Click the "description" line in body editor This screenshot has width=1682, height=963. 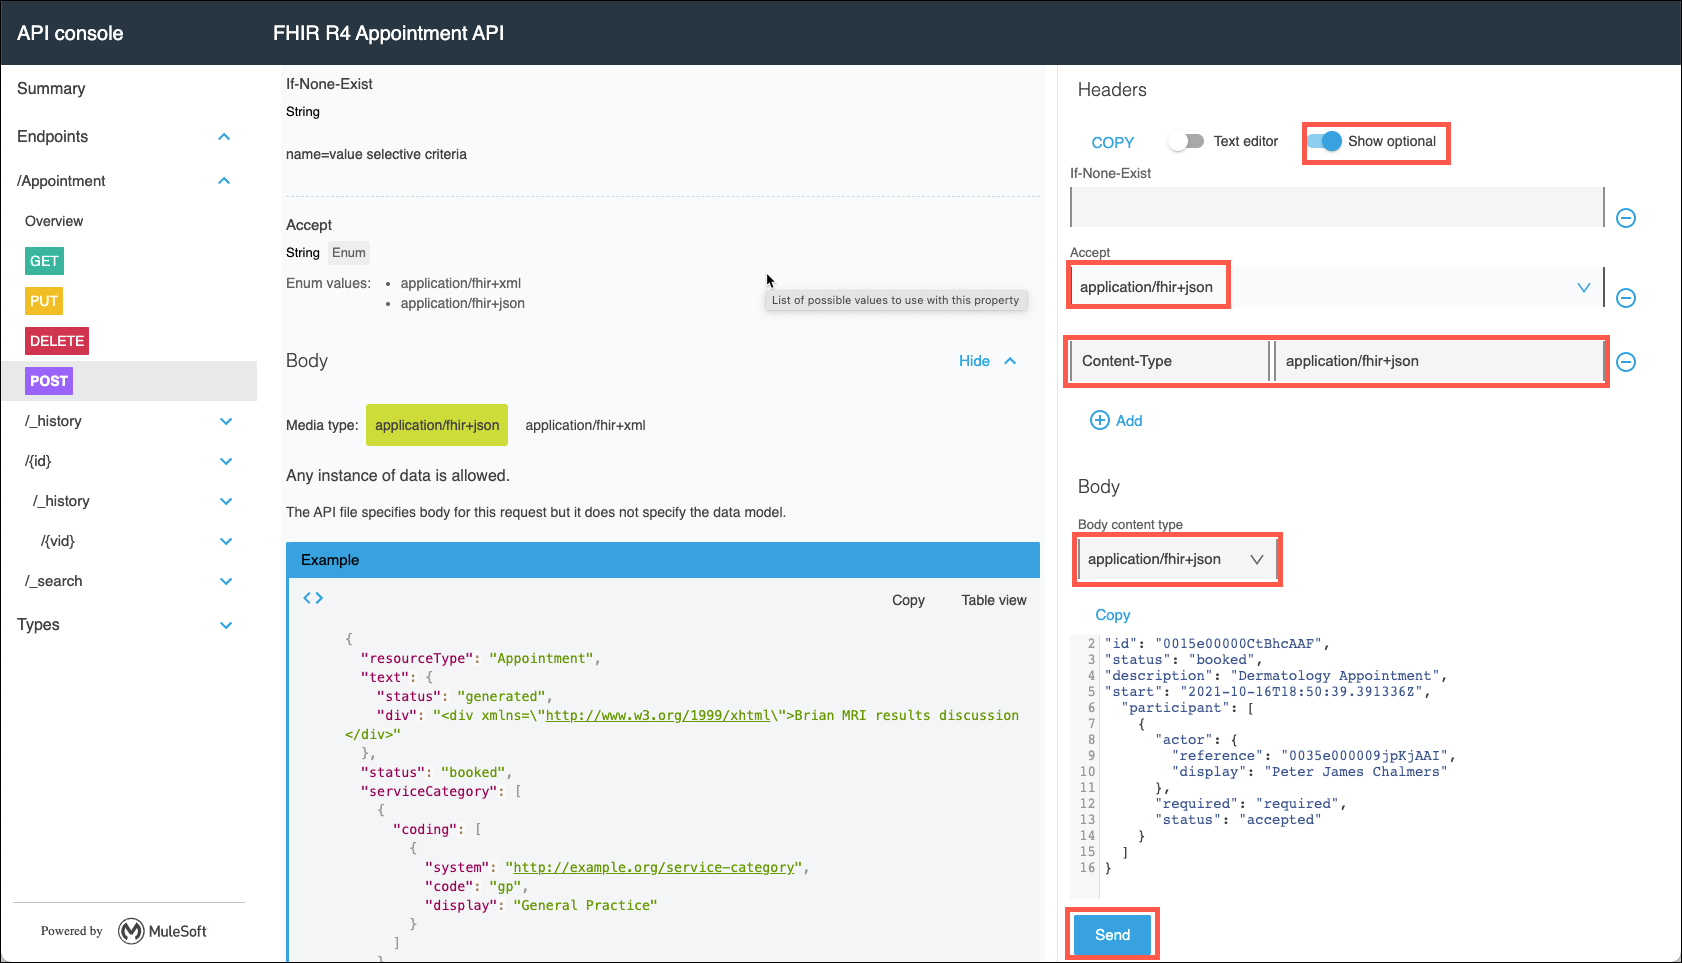[x=1275, y=676]
